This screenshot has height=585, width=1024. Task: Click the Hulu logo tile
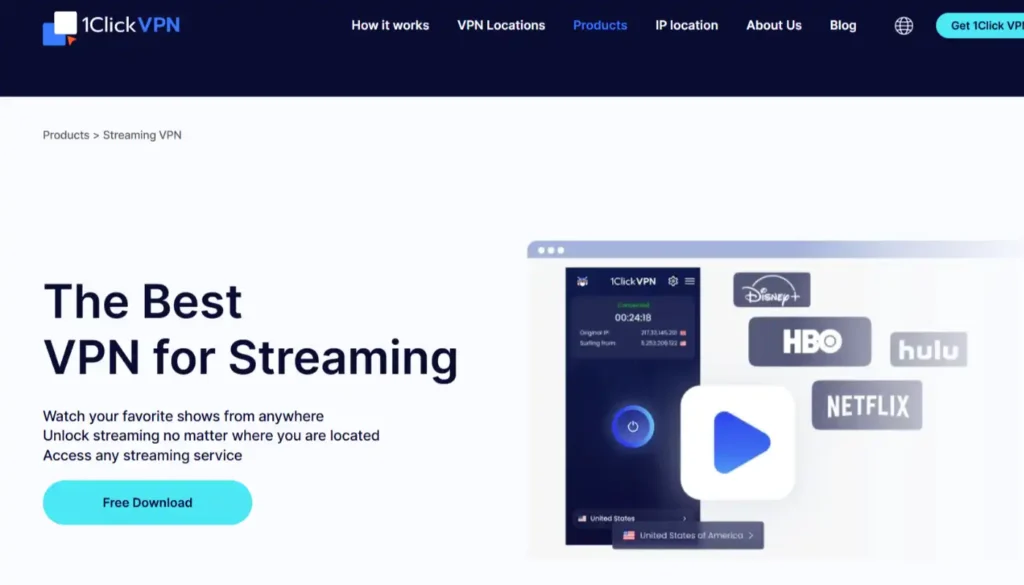click(928, 350)
